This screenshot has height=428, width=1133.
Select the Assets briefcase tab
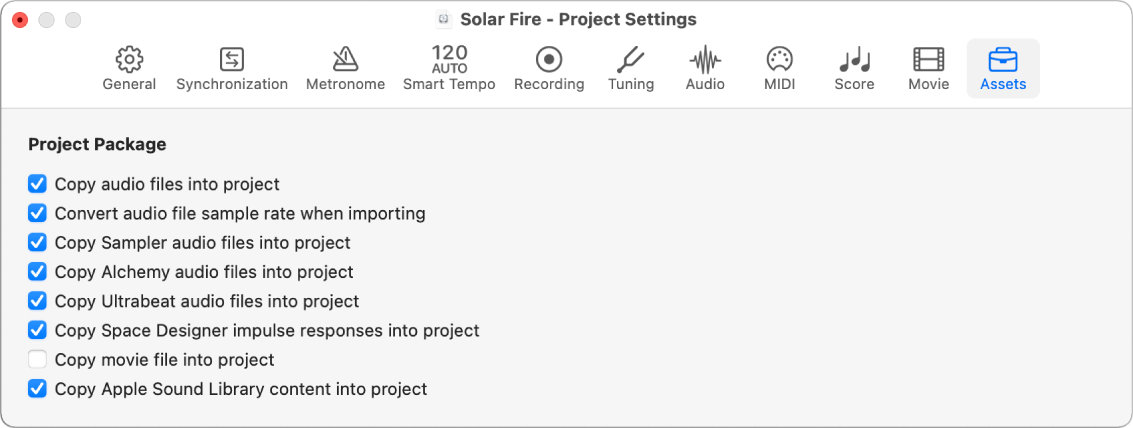coord(1003,60)
